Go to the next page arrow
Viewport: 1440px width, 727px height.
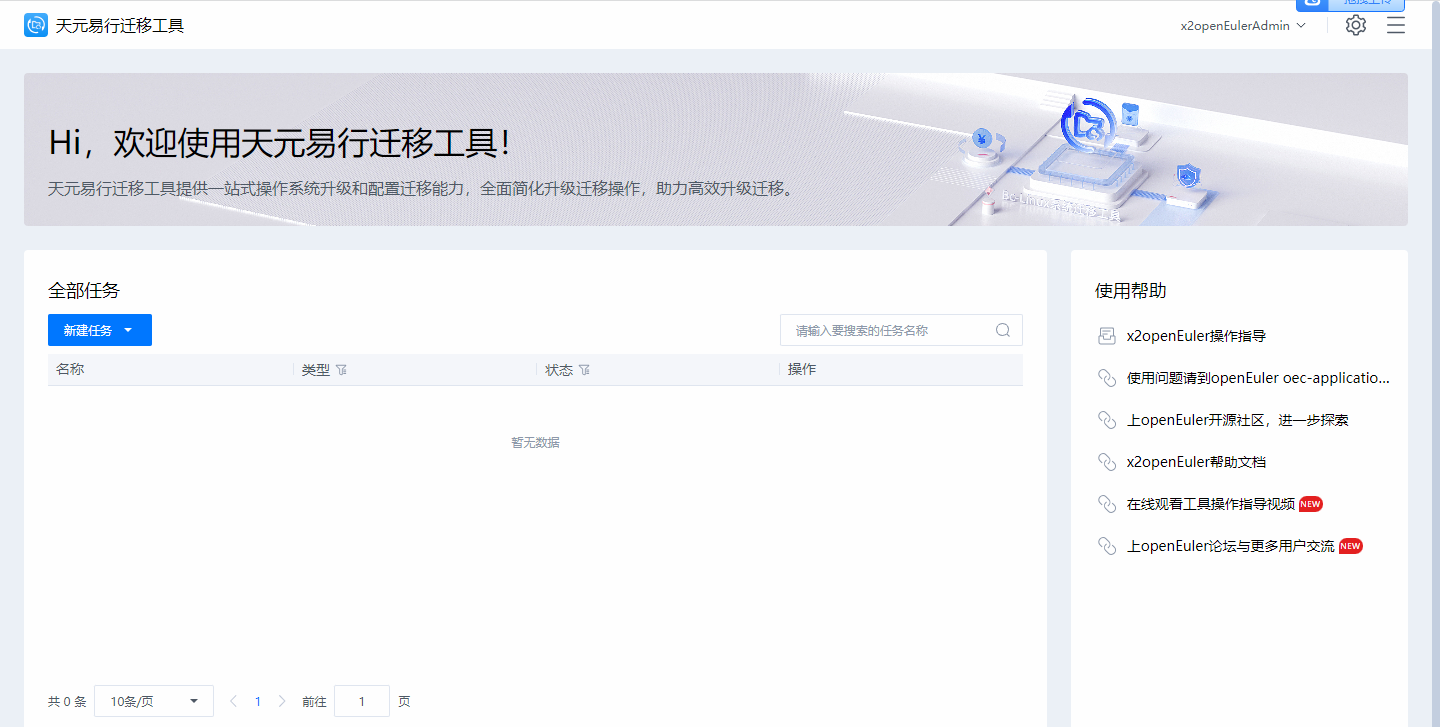point(281,701)
